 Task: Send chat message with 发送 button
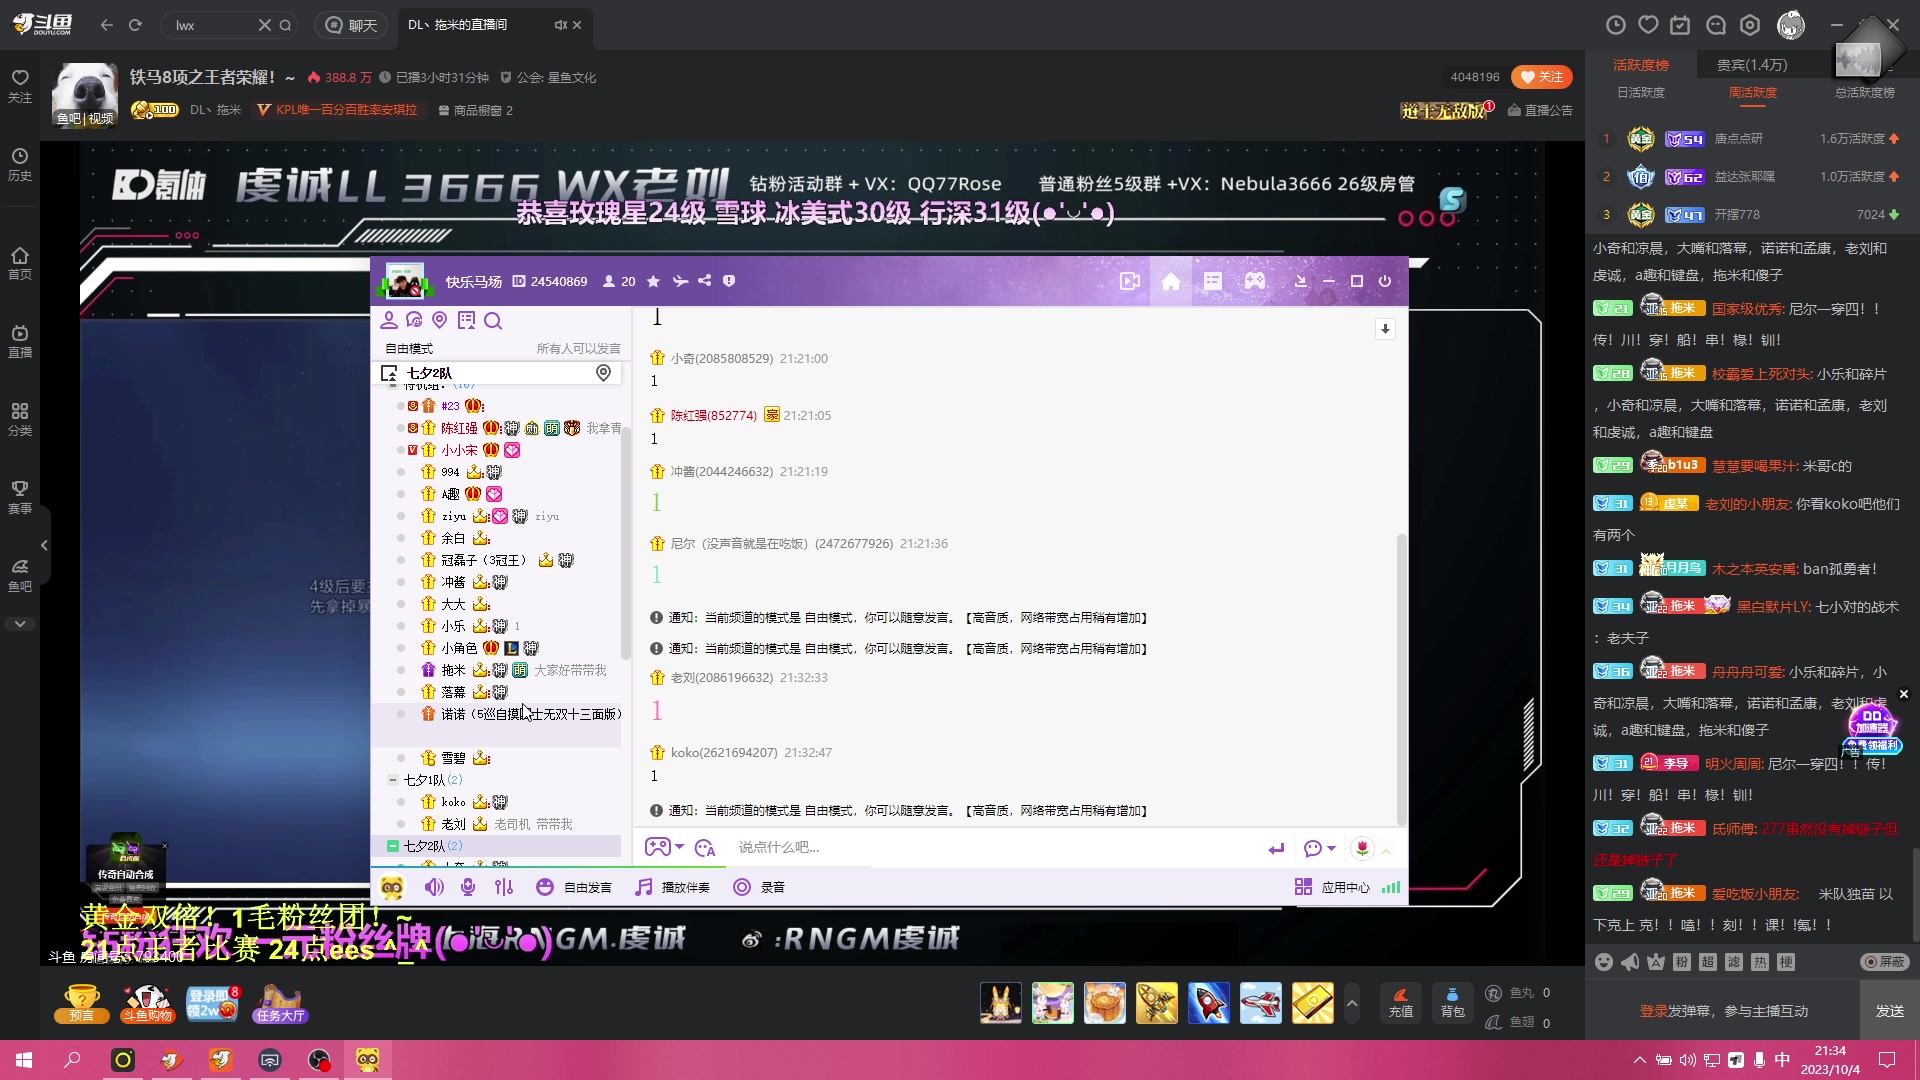(1890, 1011)
